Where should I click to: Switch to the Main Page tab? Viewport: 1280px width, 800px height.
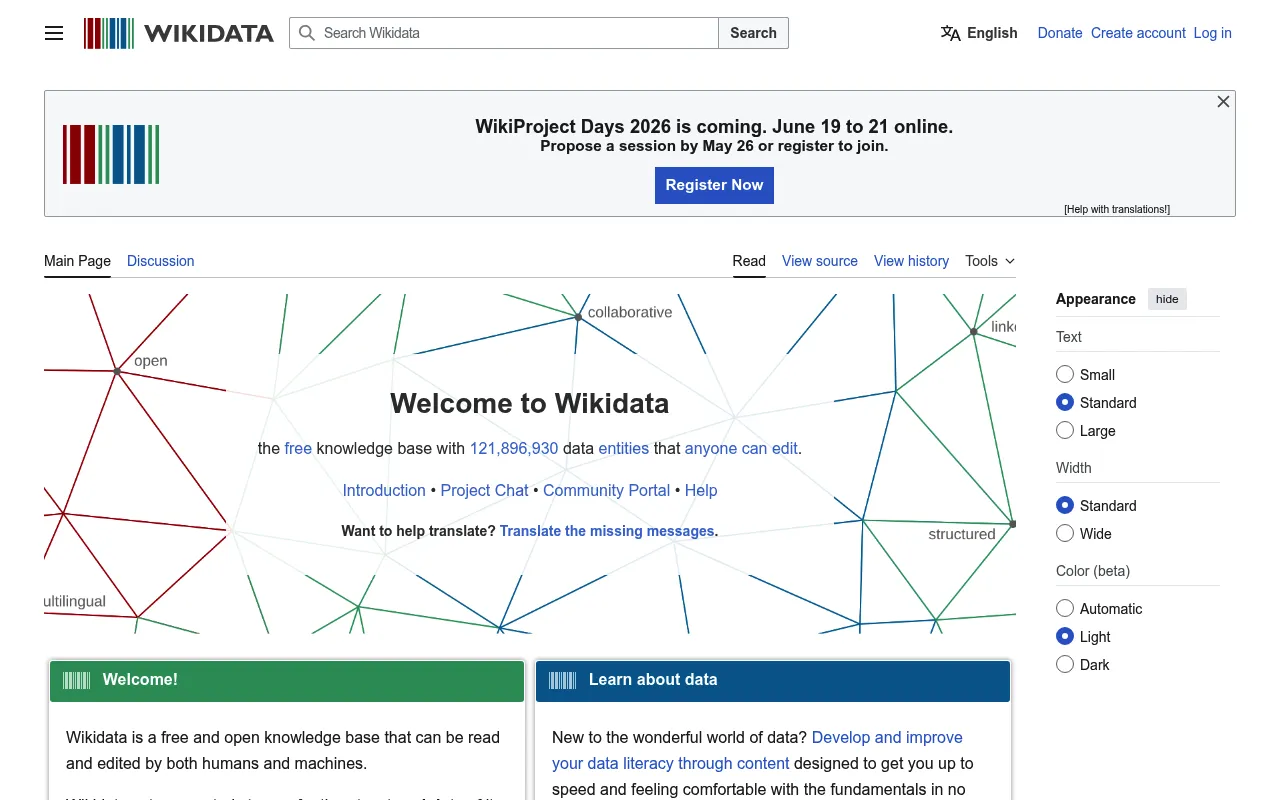point(77,261)
